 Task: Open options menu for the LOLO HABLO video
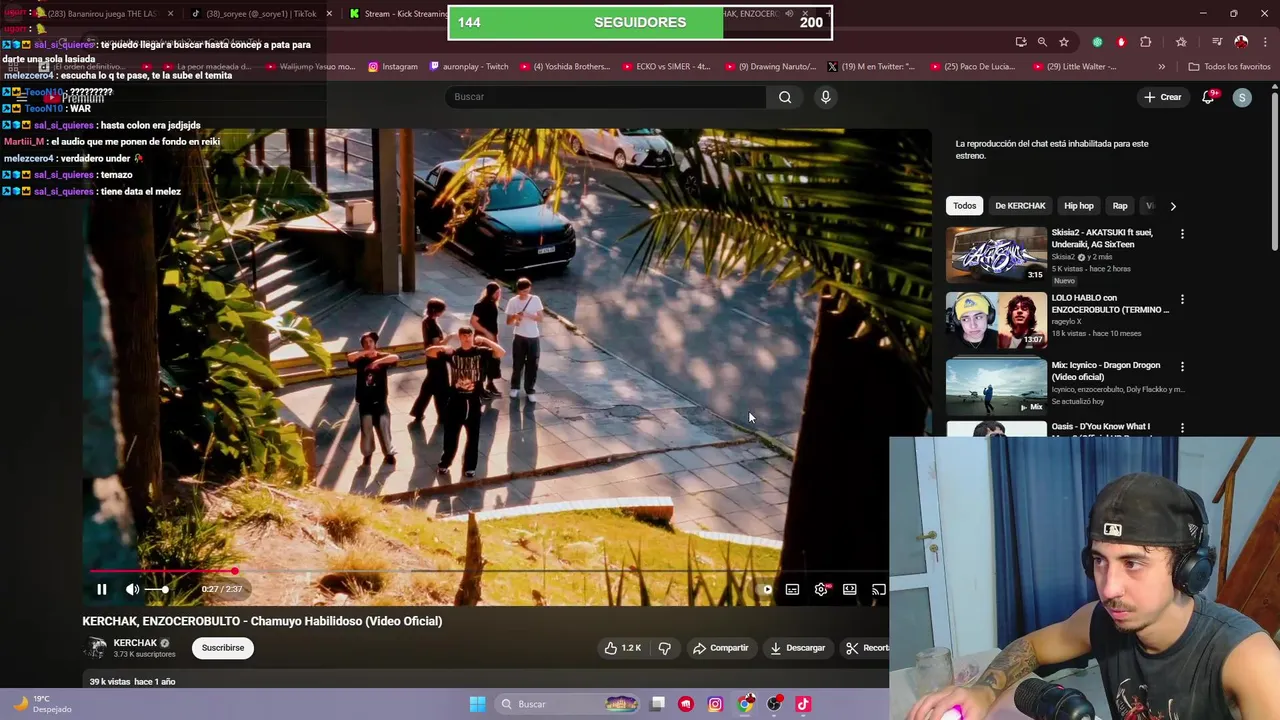click(x=1182, y=299)
